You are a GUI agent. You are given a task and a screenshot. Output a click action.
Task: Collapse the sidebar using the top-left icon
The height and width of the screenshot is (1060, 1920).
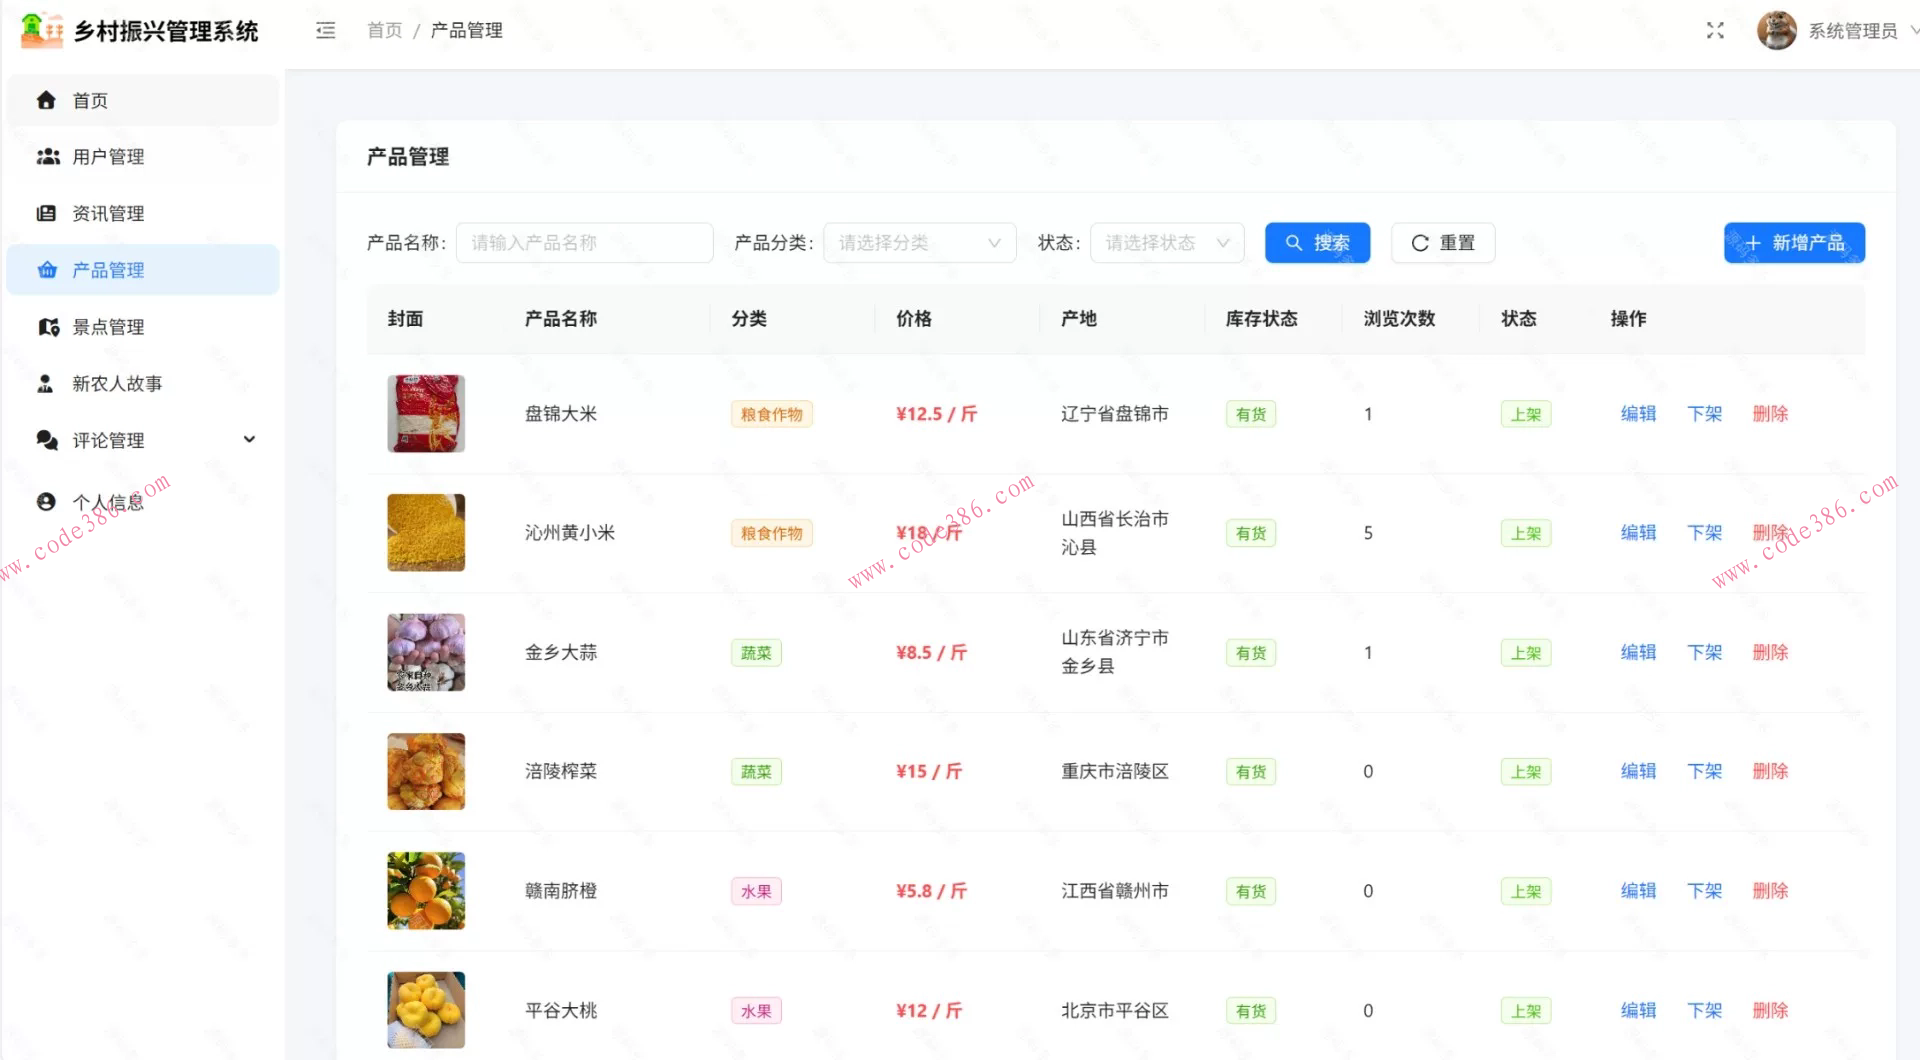coord(325,31)
